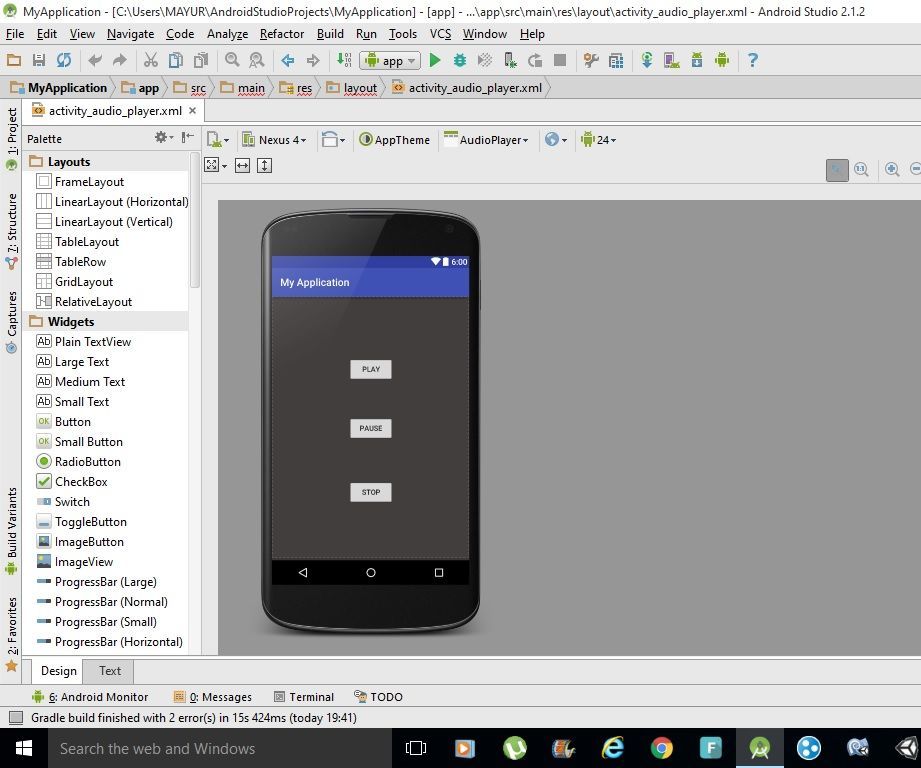Select the PAUSE button in preview
The width and height of the screenshot is (921, 768).
click(371, 428)
